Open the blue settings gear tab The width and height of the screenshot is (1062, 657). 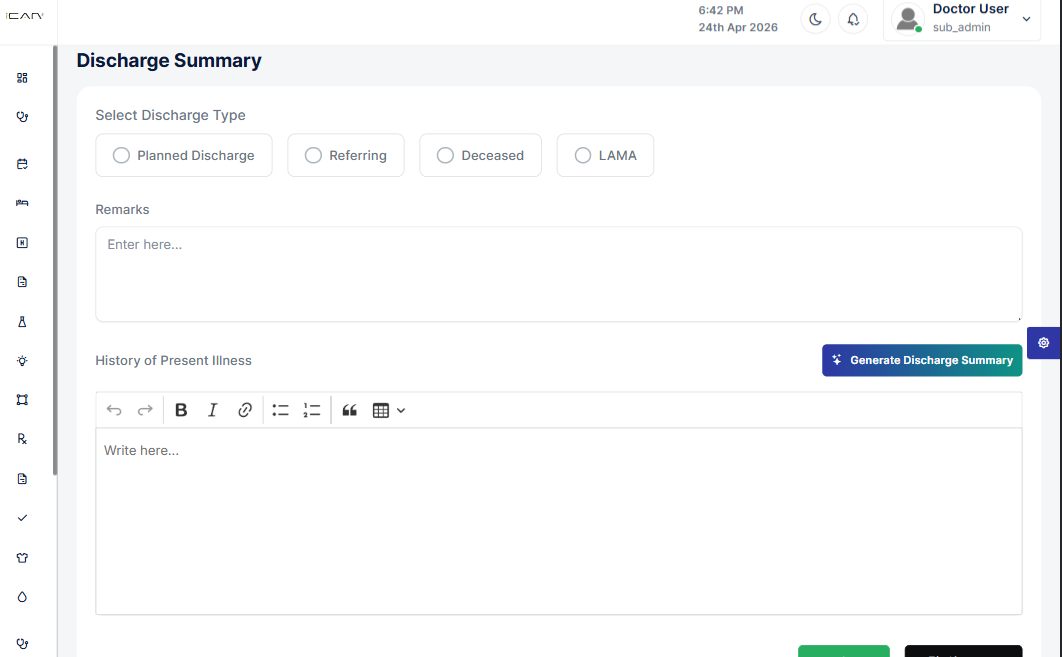pos(1043,343)
